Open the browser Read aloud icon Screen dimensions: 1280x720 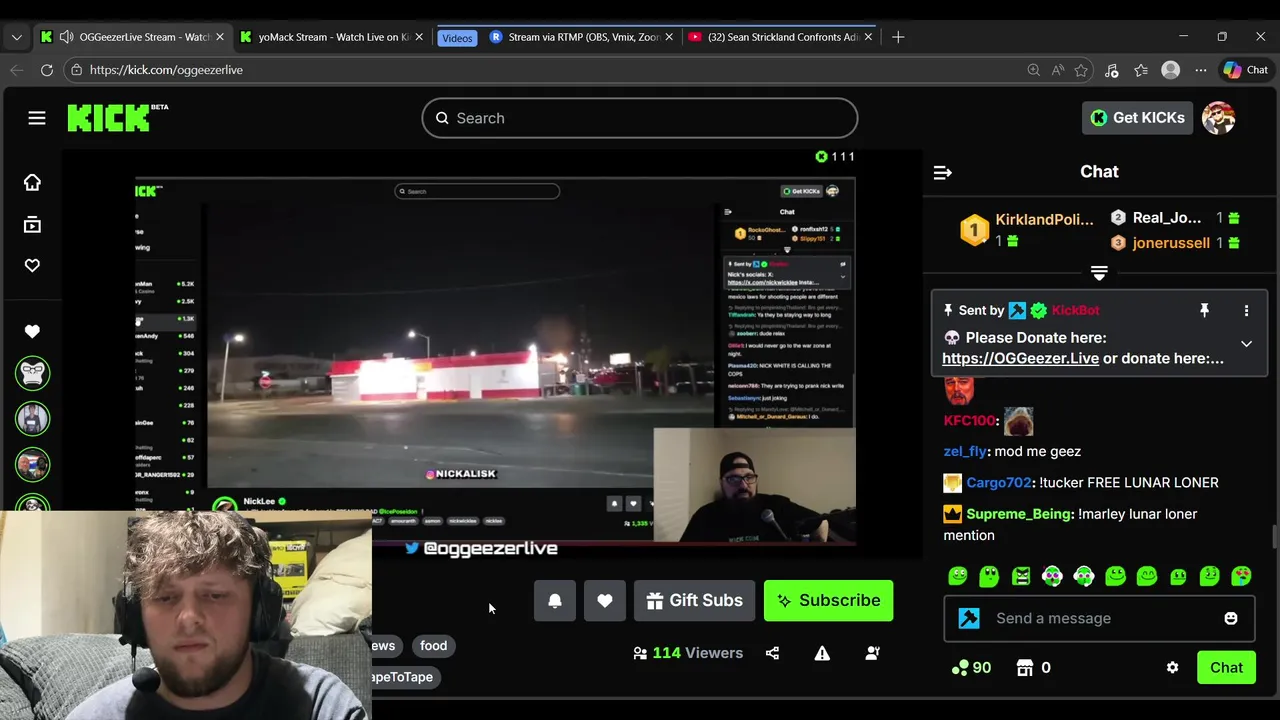coord(1057,70)
